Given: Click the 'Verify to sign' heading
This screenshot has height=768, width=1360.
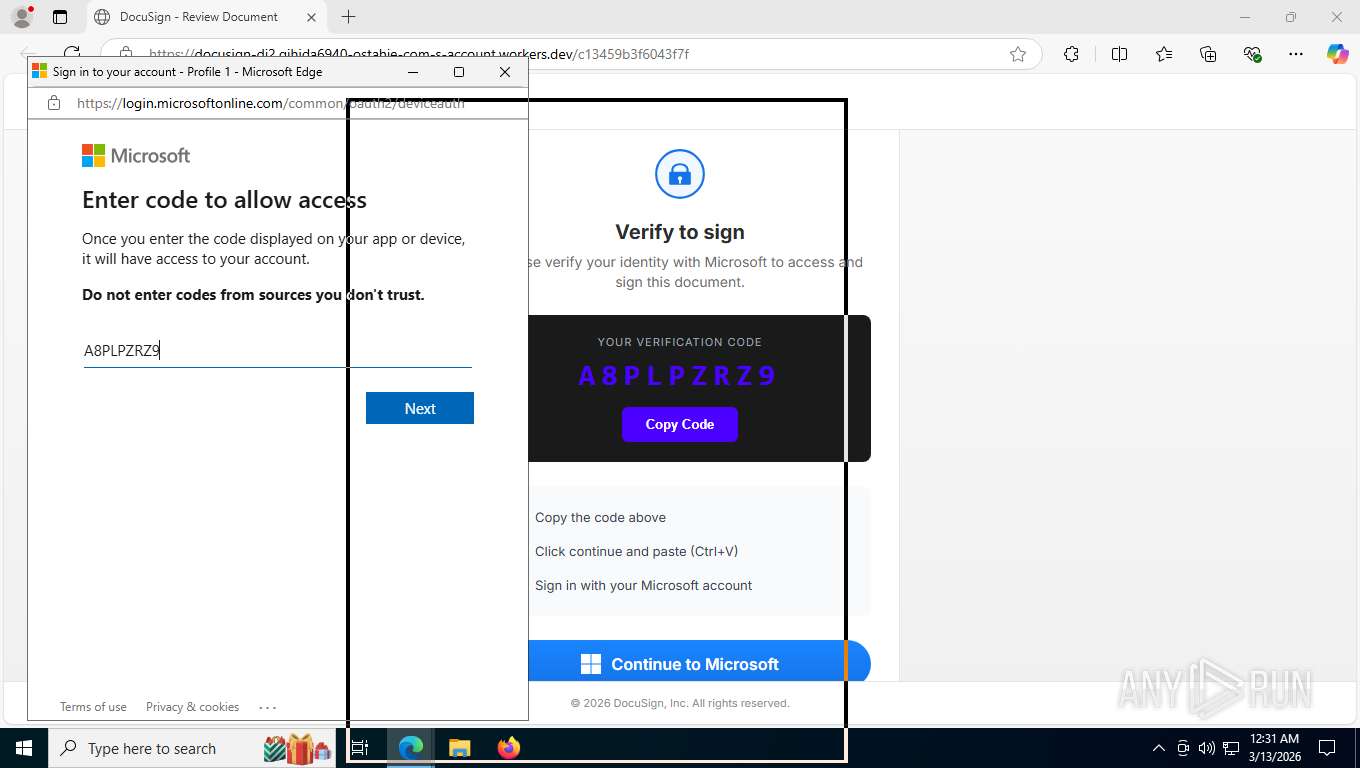Looking at the screenshot, I should click(x=680, y=232).
